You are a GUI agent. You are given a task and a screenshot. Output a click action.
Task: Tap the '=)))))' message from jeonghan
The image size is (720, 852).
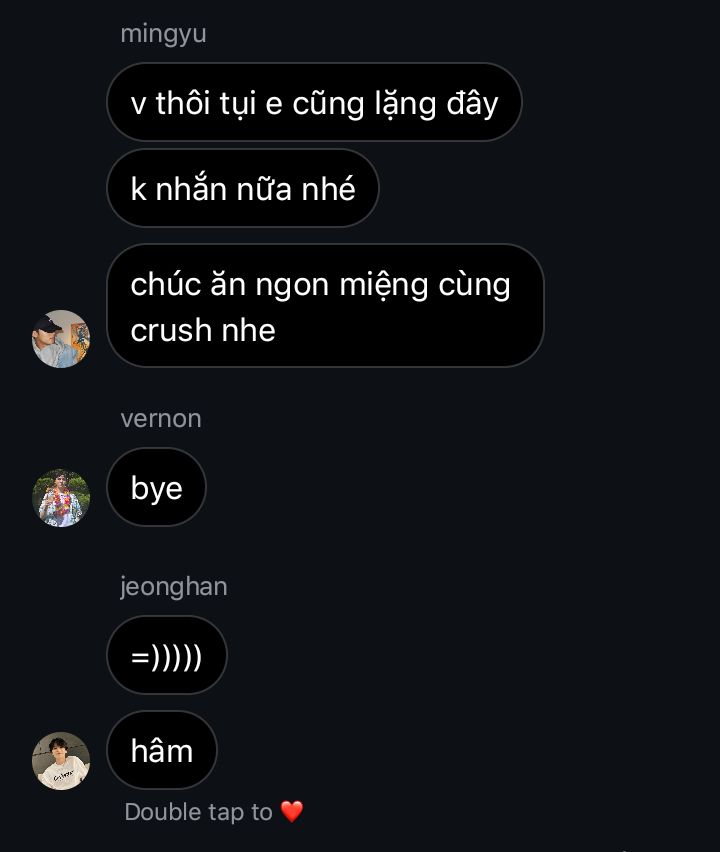[x=167, y=655]
